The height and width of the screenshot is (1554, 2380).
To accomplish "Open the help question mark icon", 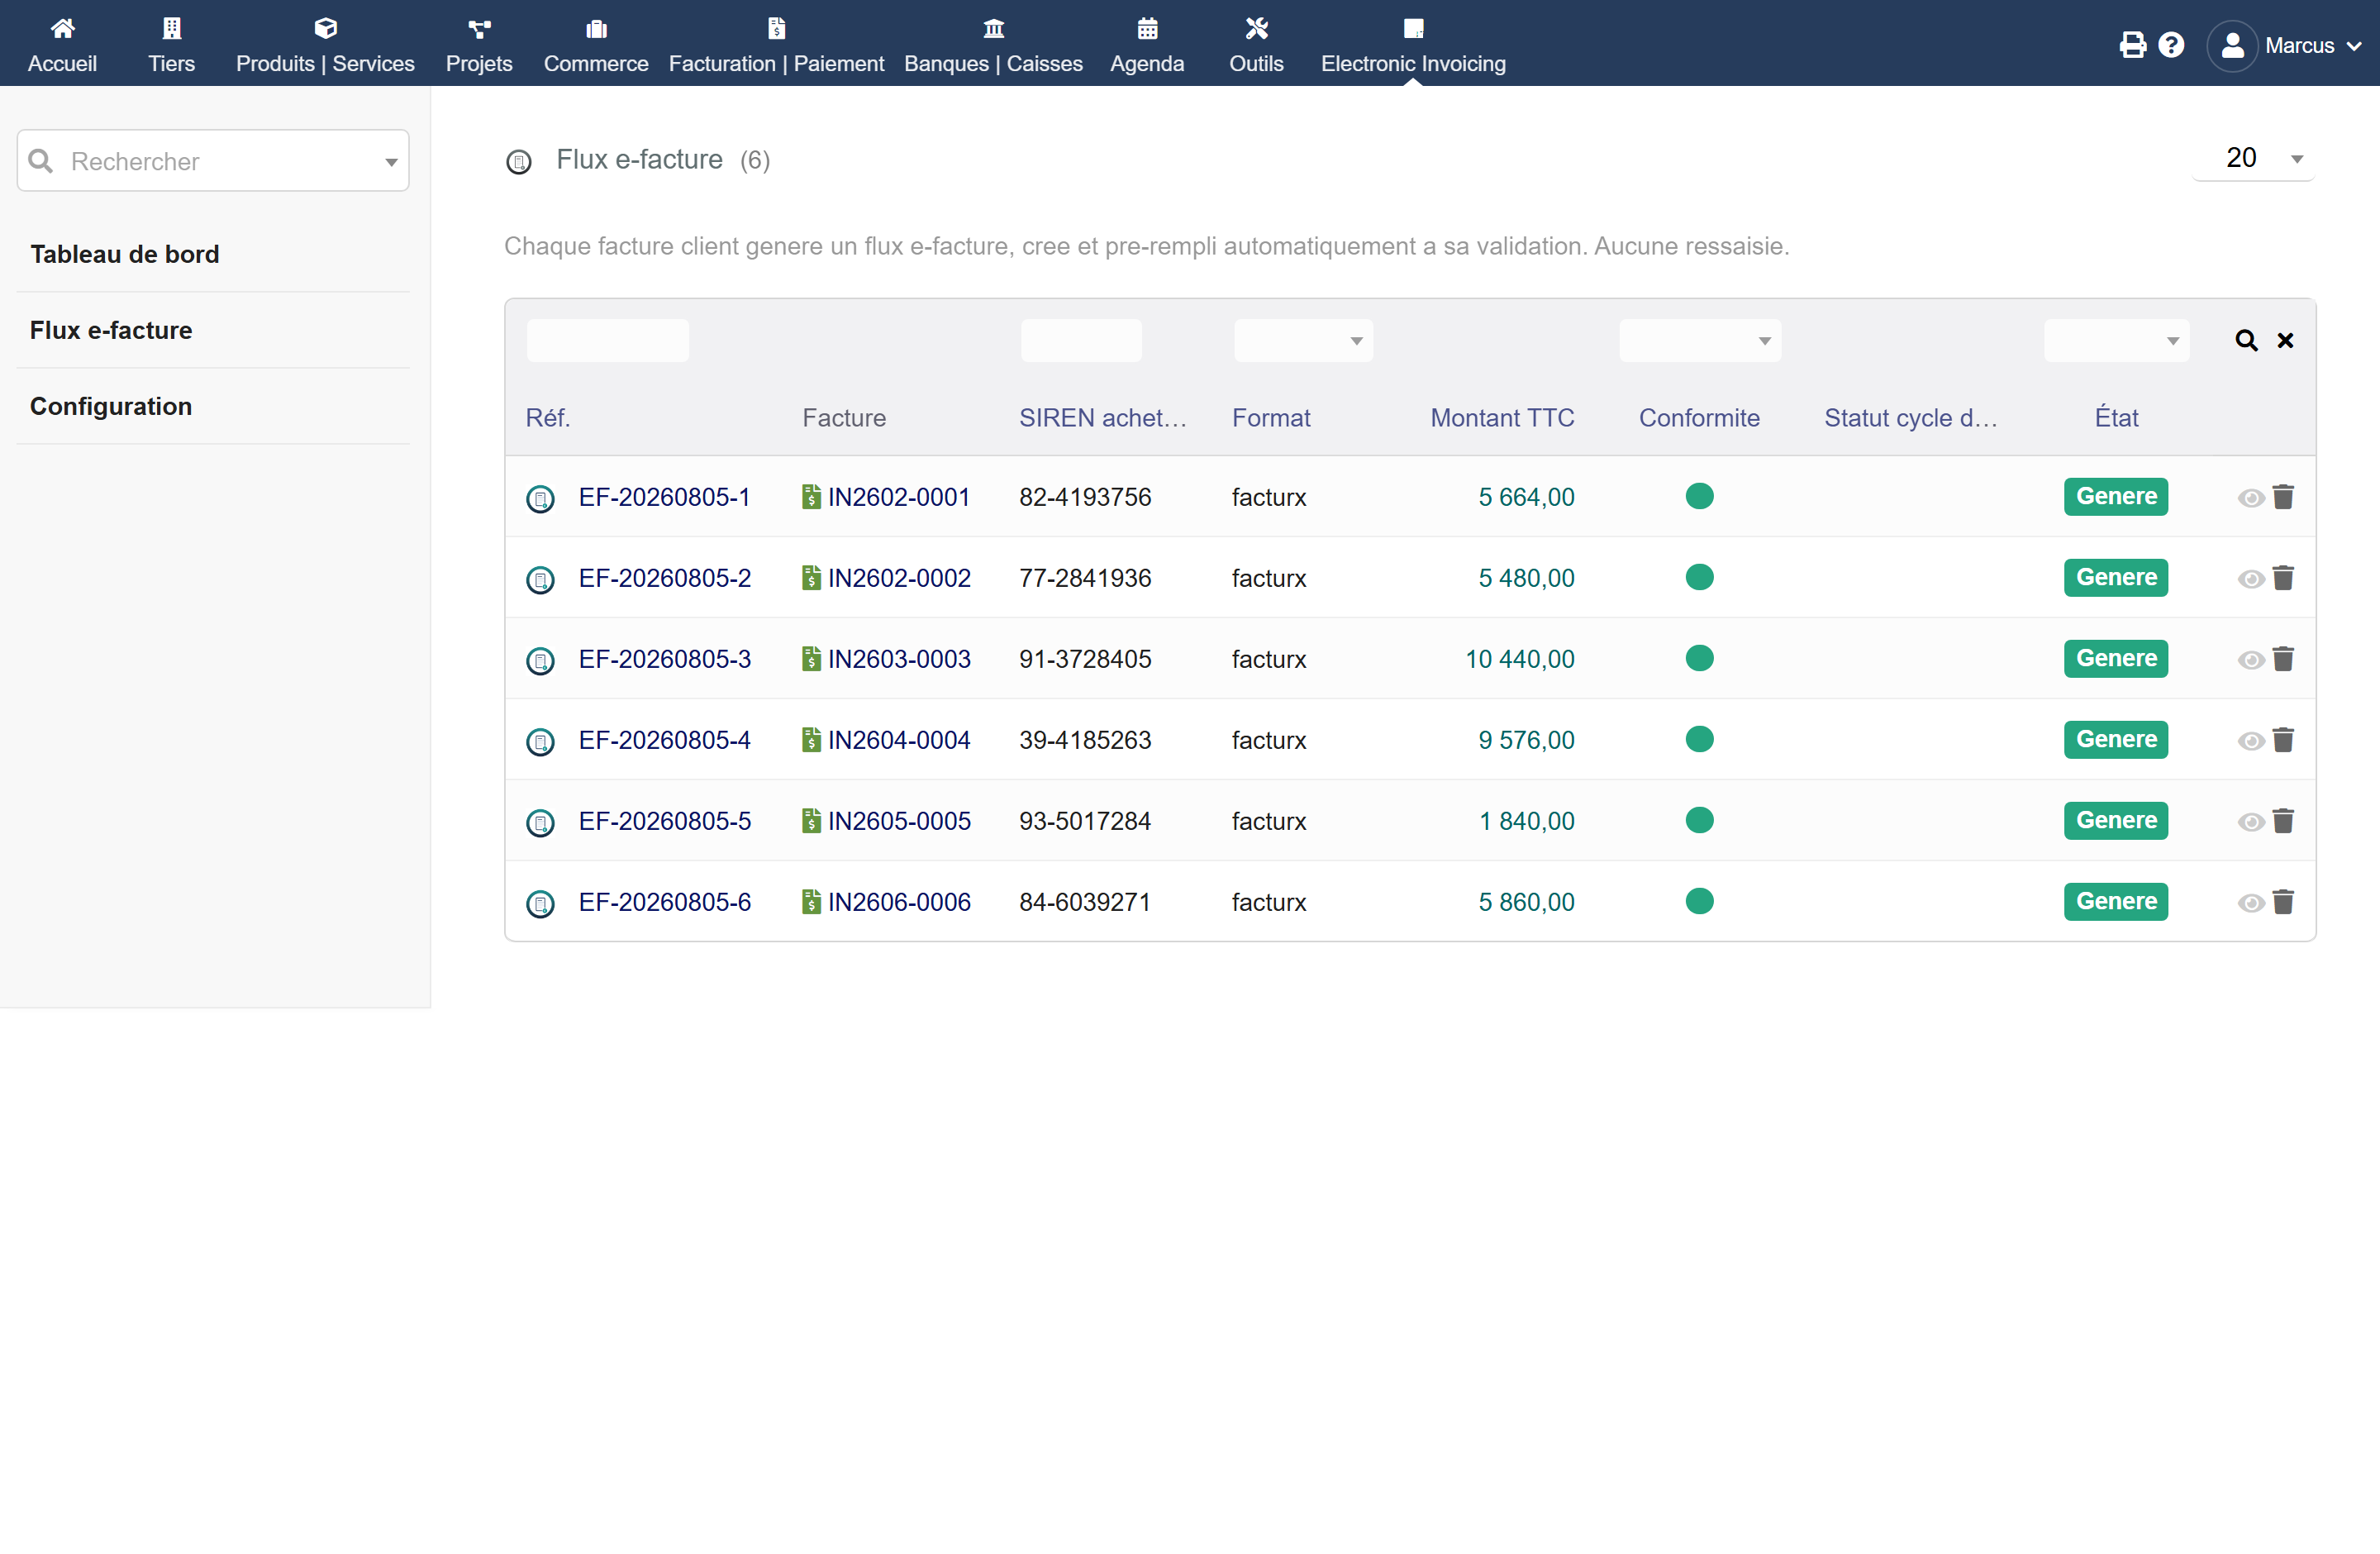I will (2171, 45).
